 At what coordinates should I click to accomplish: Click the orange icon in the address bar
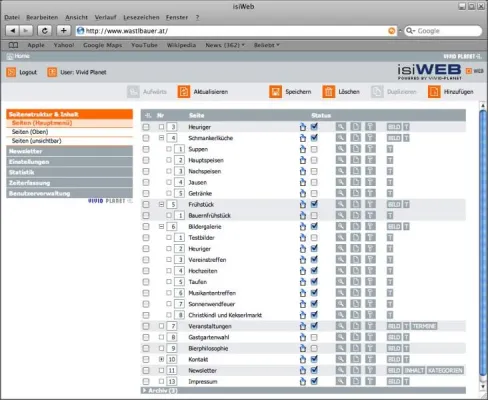[392, 31]
